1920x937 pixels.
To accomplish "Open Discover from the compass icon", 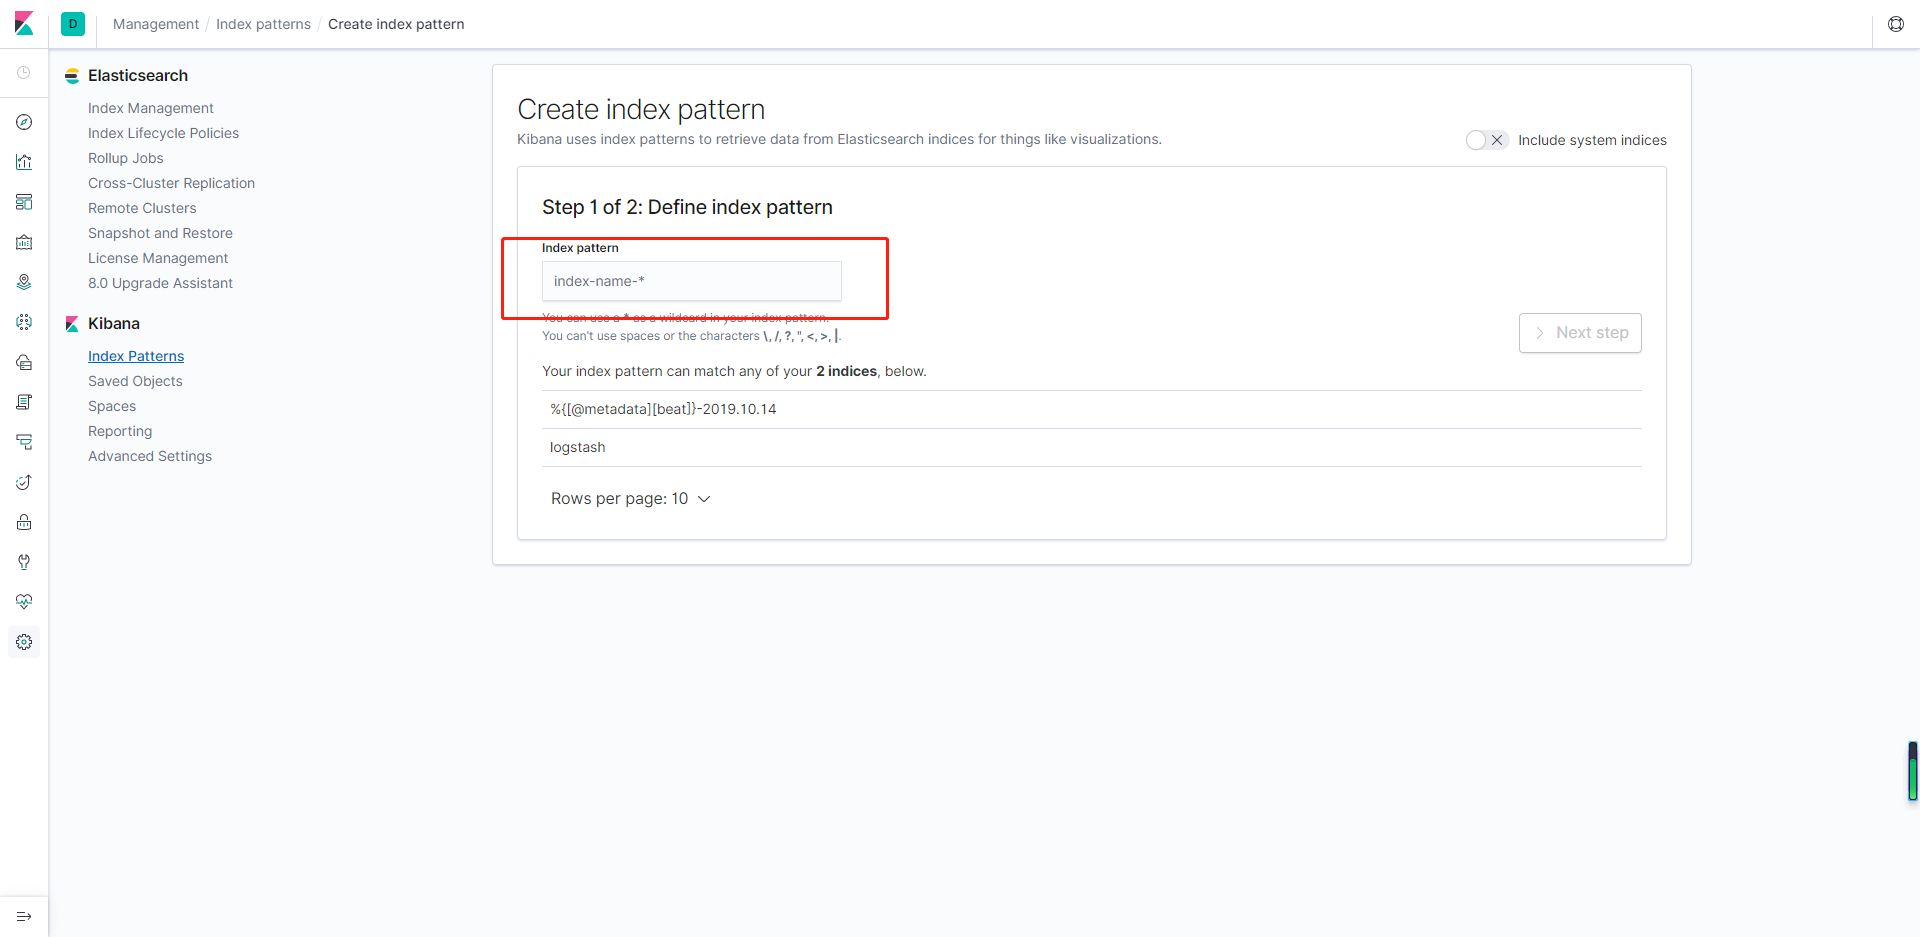I will [24, 122].
